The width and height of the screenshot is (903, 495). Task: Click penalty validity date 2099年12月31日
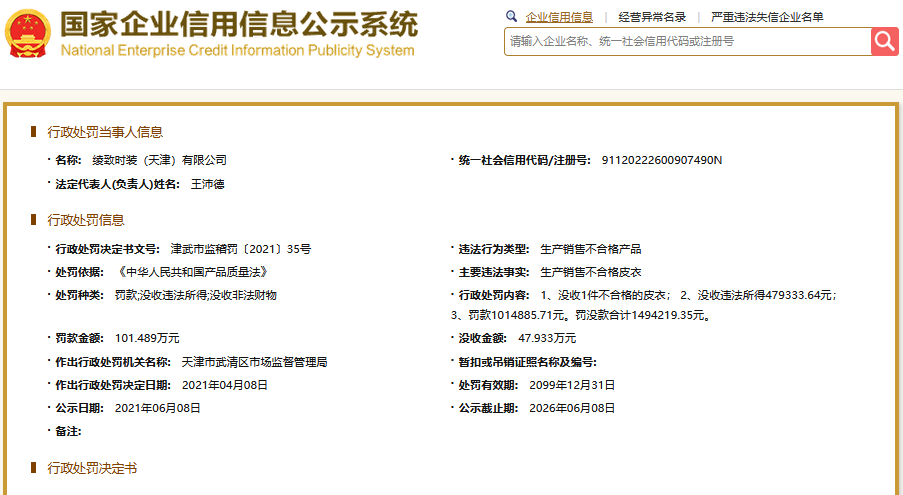pos(572,385)
